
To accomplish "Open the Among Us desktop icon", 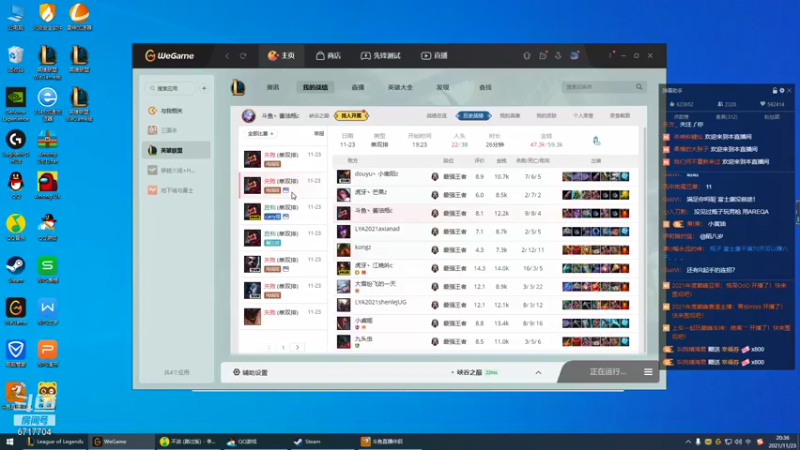I will 47,186.
